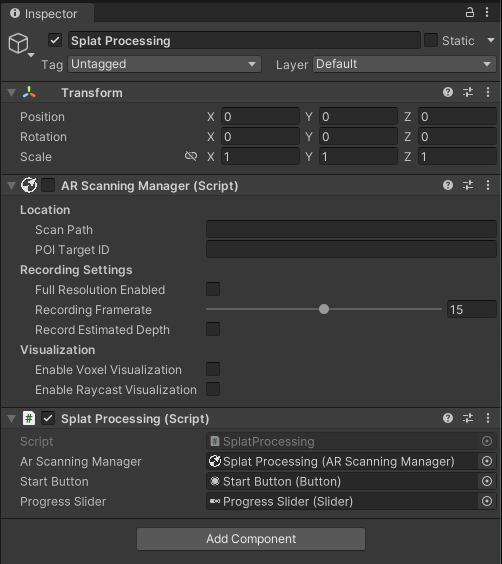Click the Recording Framerate slider handle
502x564 pixels.
(324, 309)
